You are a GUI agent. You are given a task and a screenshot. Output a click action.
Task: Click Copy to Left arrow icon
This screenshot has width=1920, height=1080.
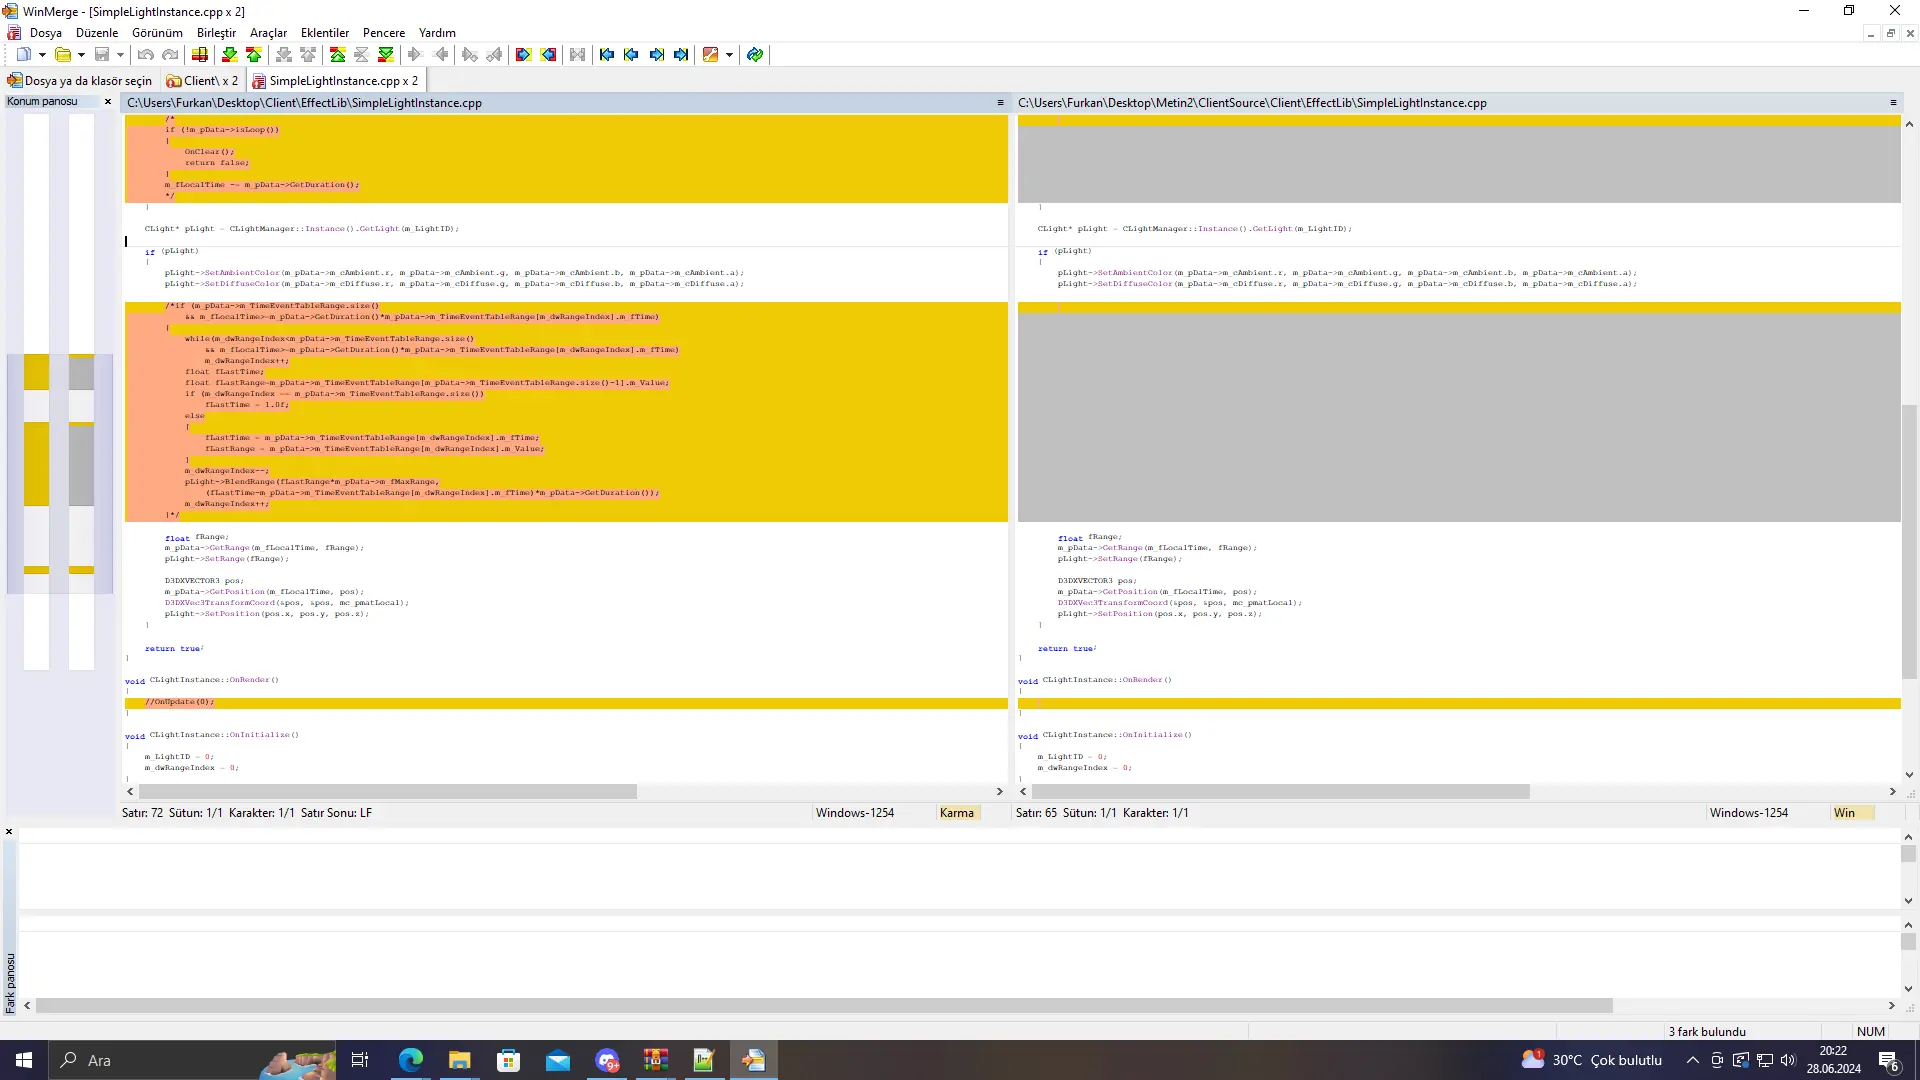440,55
